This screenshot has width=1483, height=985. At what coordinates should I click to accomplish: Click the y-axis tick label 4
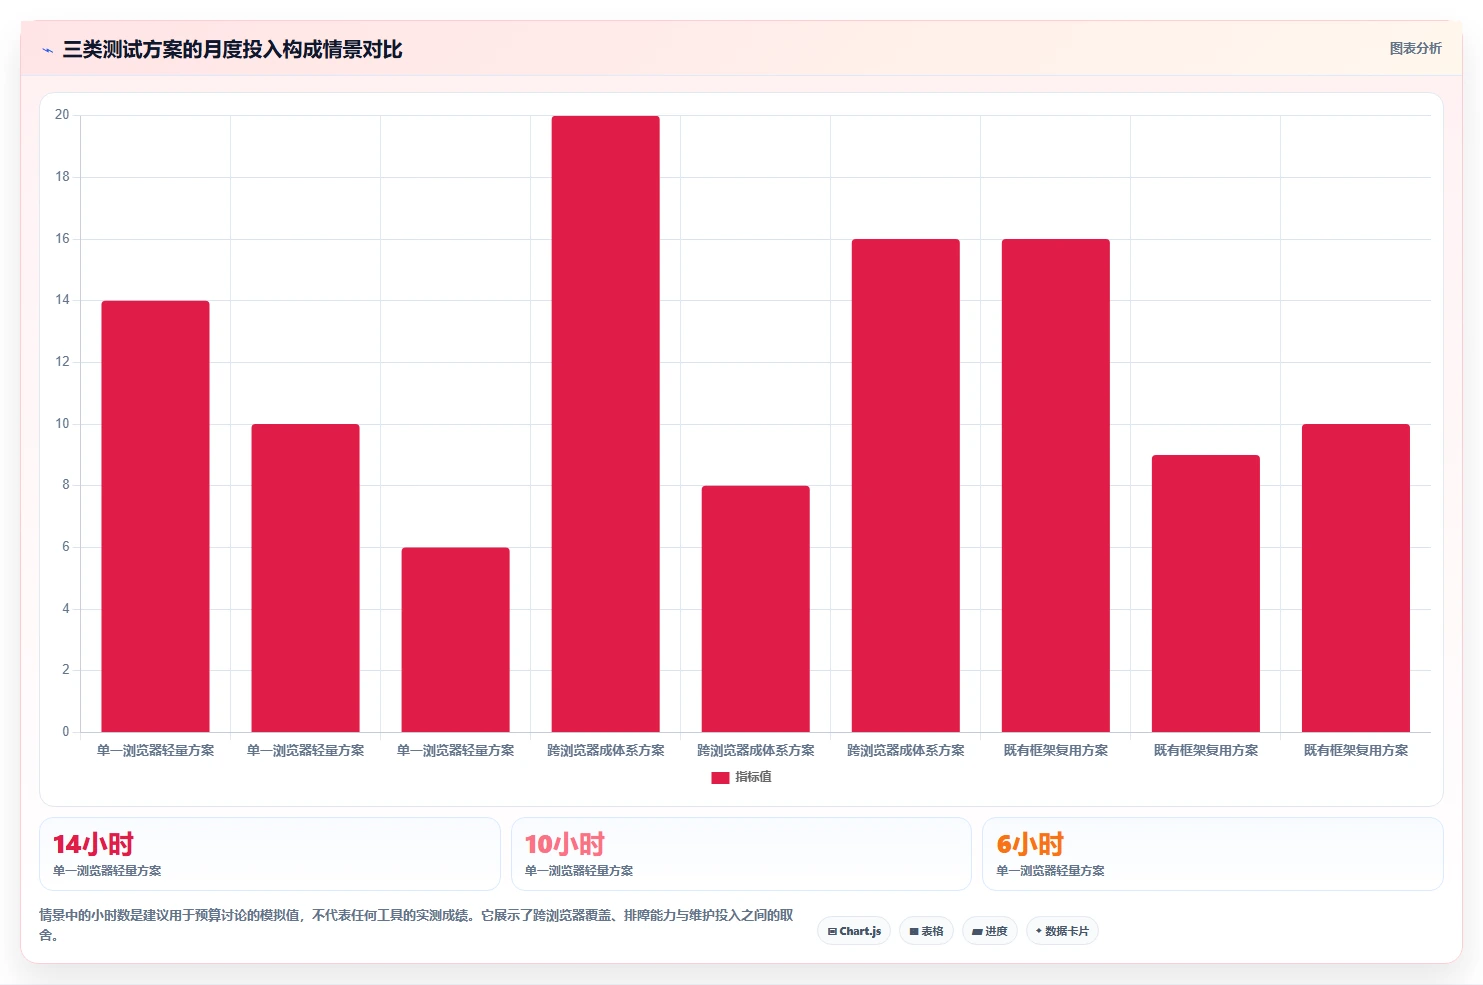pos(66,609)
